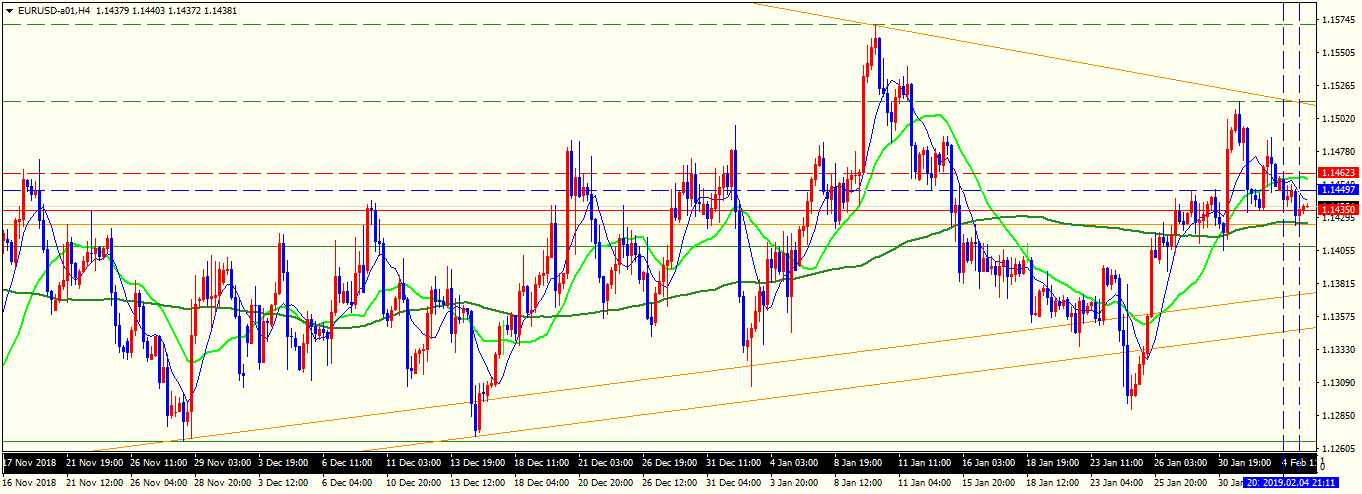Click the 1.12850 price scale value
Screen dimensions: 1362x494
(1340, 416)
